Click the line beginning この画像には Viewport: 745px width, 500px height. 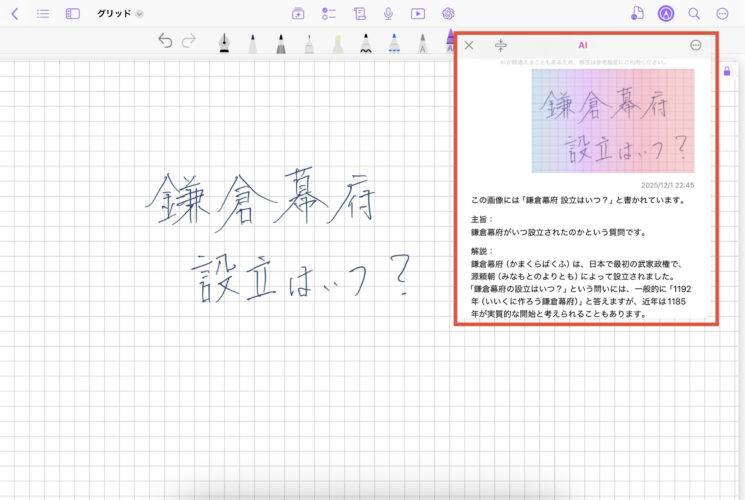[579, 200]
